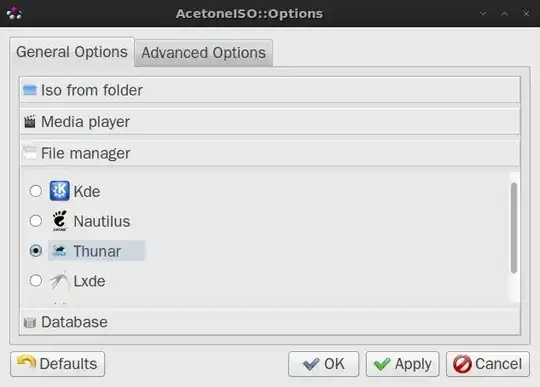540x387 pixels.
Task: Choose the Lxde radio button
Action: pos(36,281)
